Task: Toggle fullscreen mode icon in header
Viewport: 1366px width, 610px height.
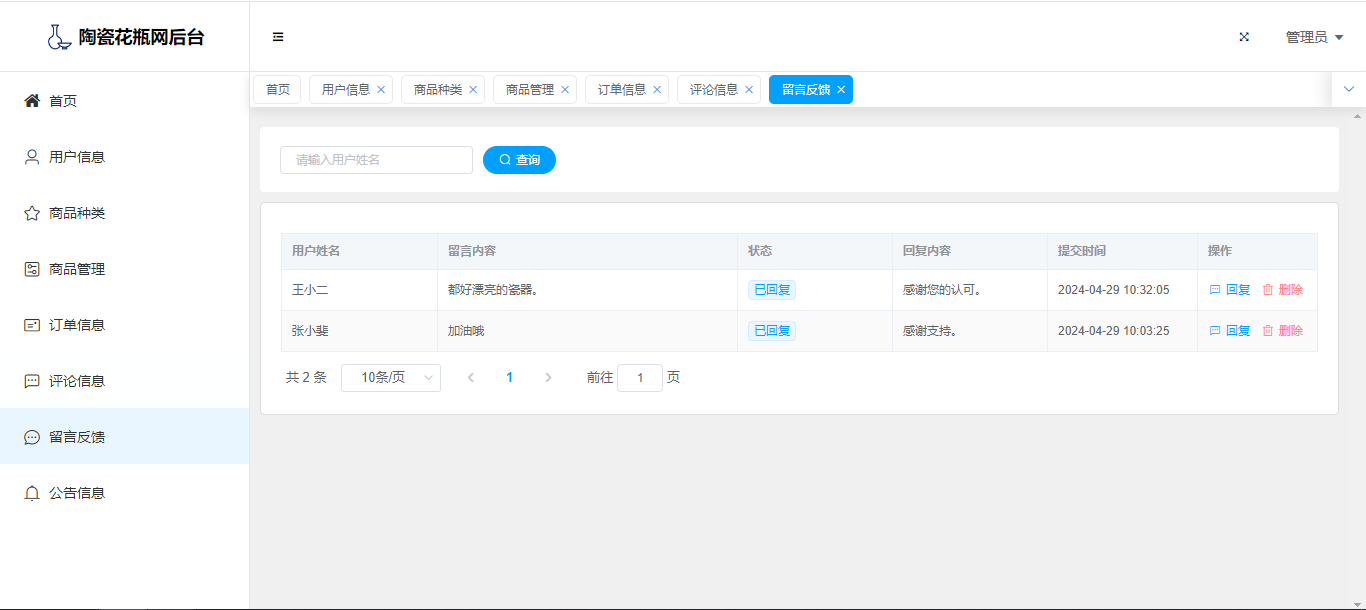Action: pyautogui.click(x=1244, y=37)
